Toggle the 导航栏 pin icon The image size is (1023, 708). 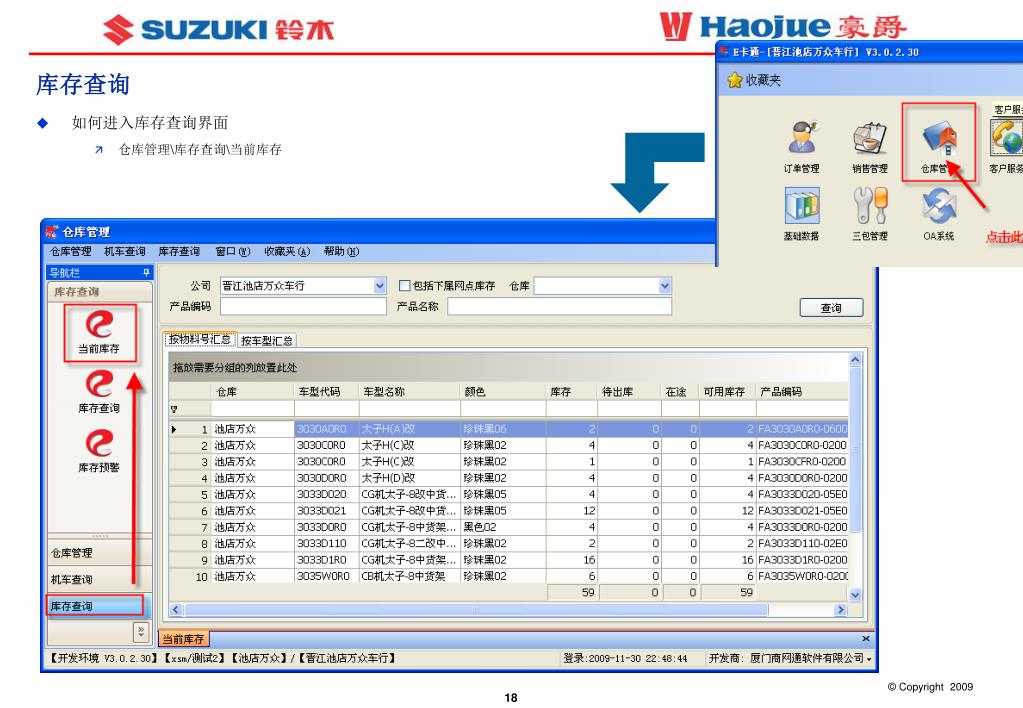pyautogui.click(x=146, y=272)
